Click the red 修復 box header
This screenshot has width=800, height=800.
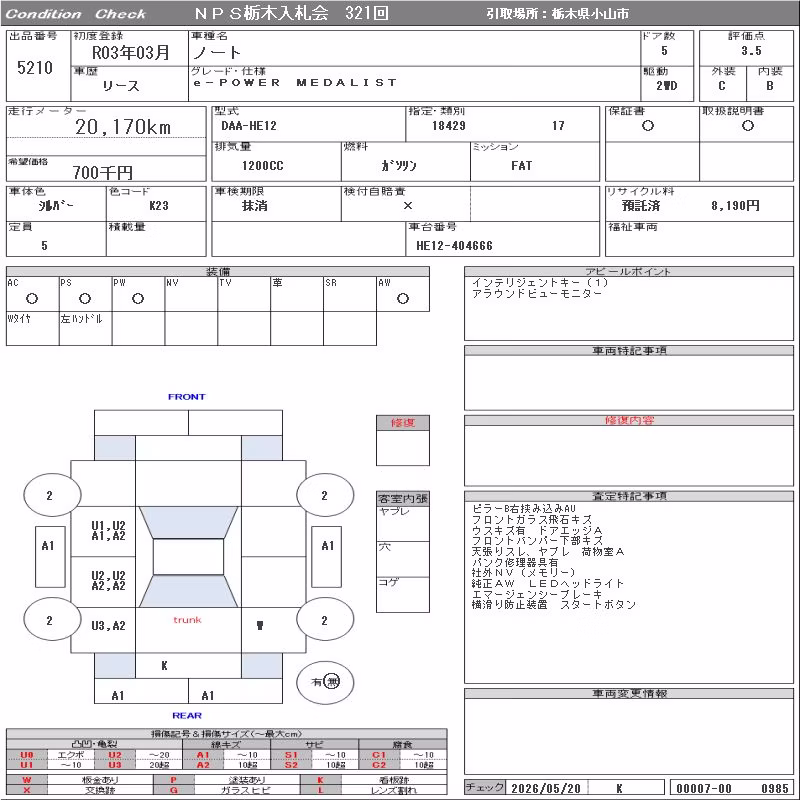403,422
